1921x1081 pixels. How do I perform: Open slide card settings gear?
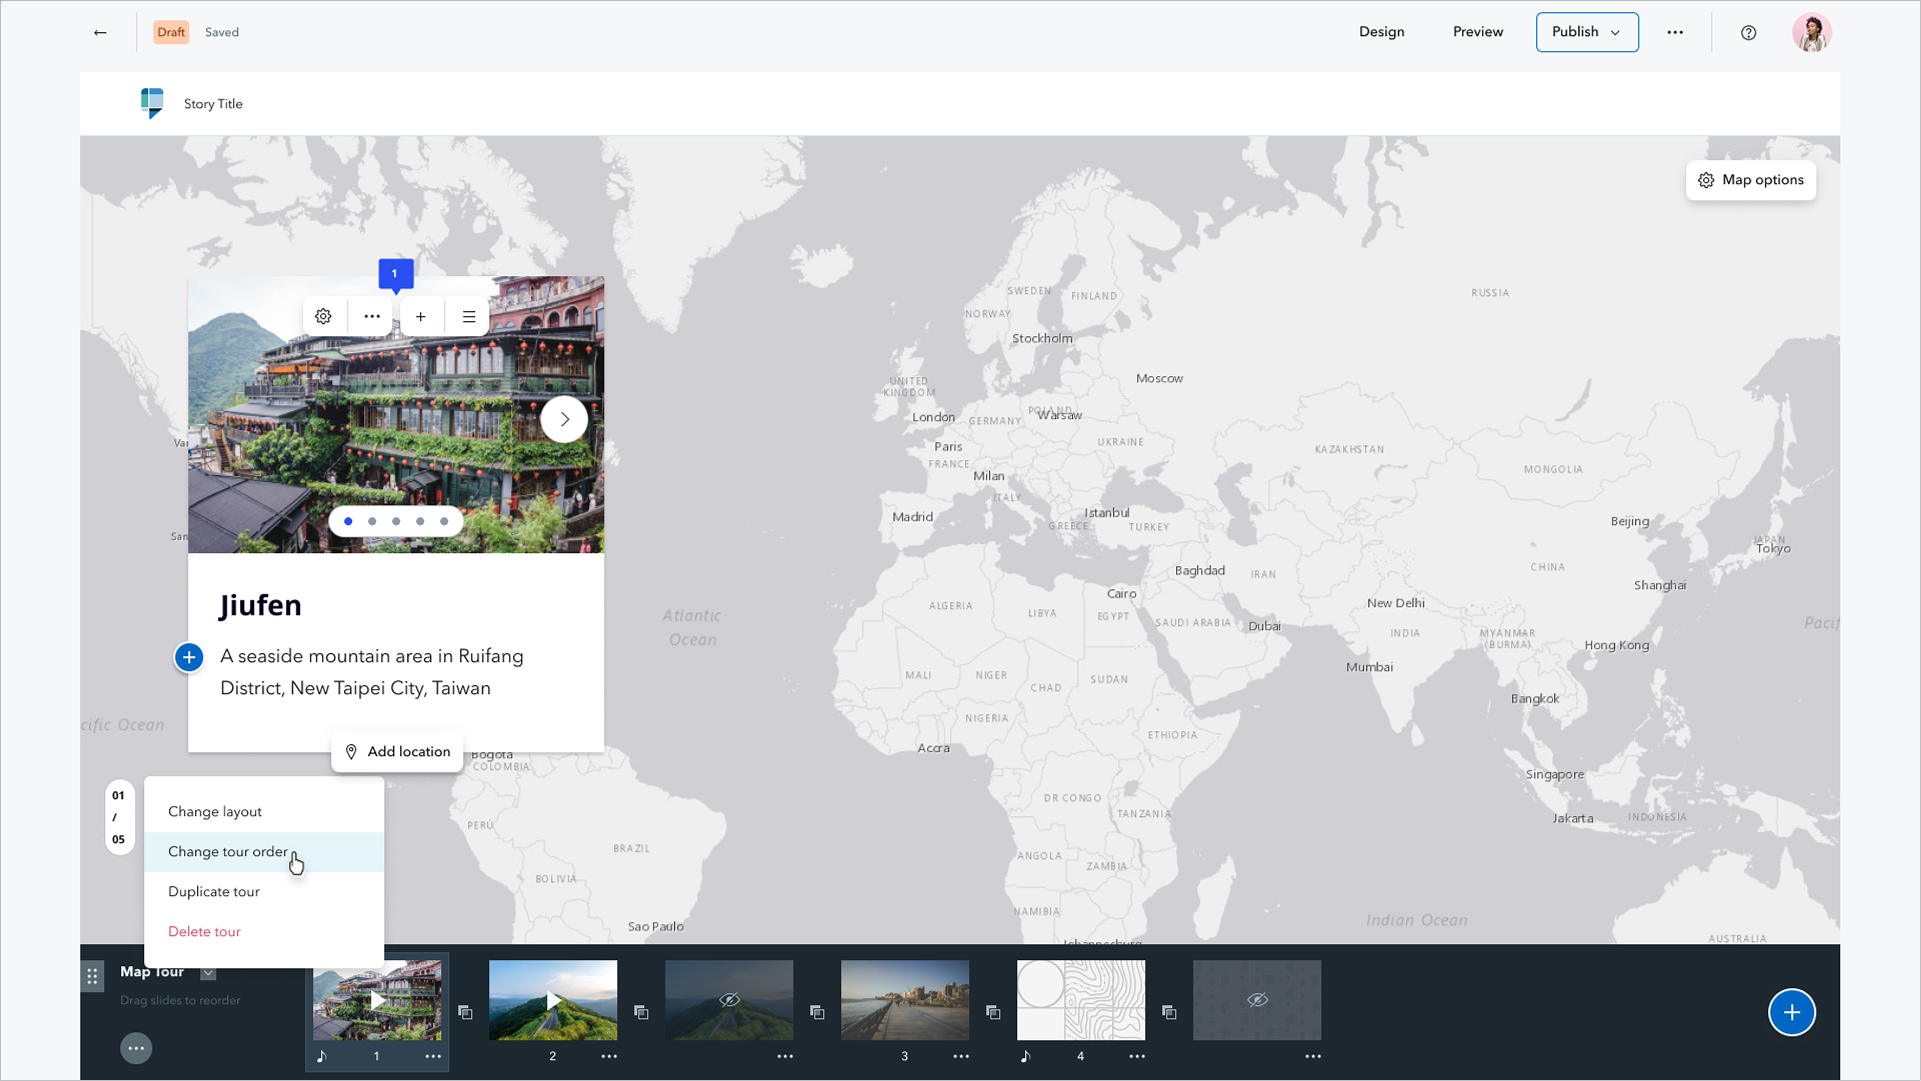pos(323,317)
